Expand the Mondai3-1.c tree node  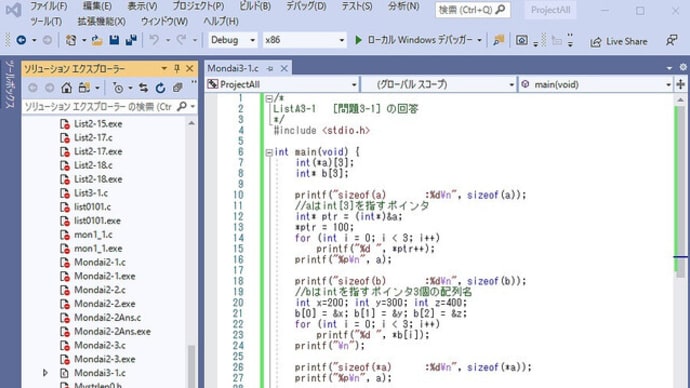[45, 373]
